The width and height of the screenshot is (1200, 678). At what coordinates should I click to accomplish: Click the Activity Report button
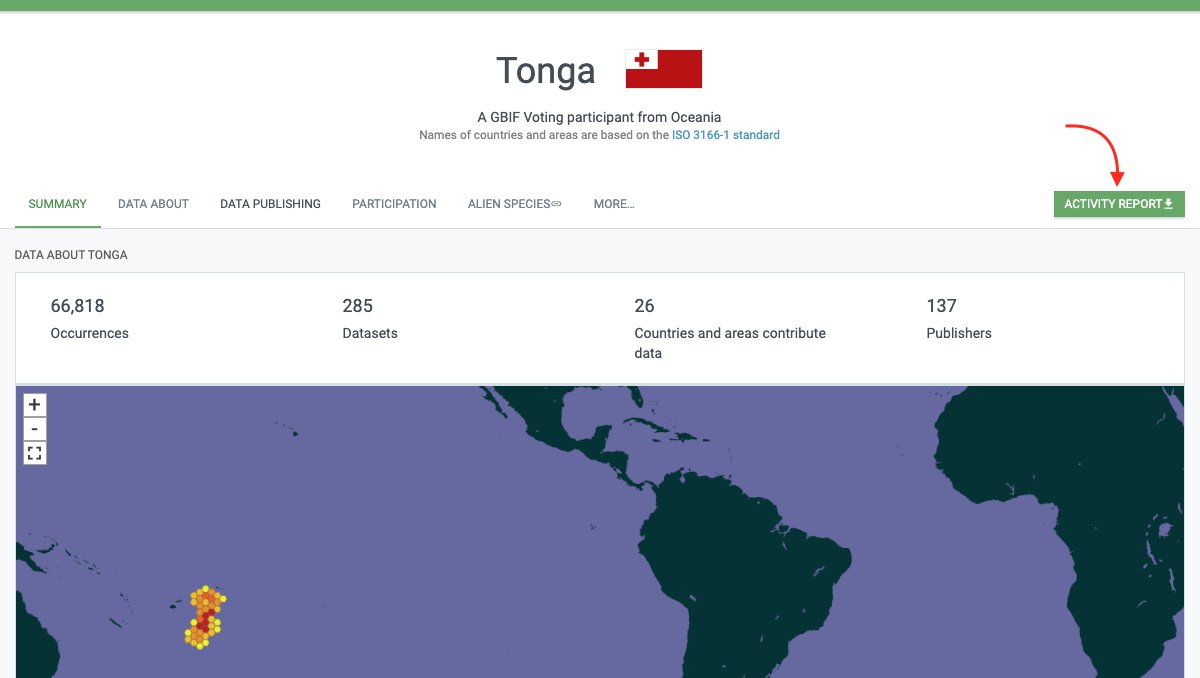pos(1112,203)
